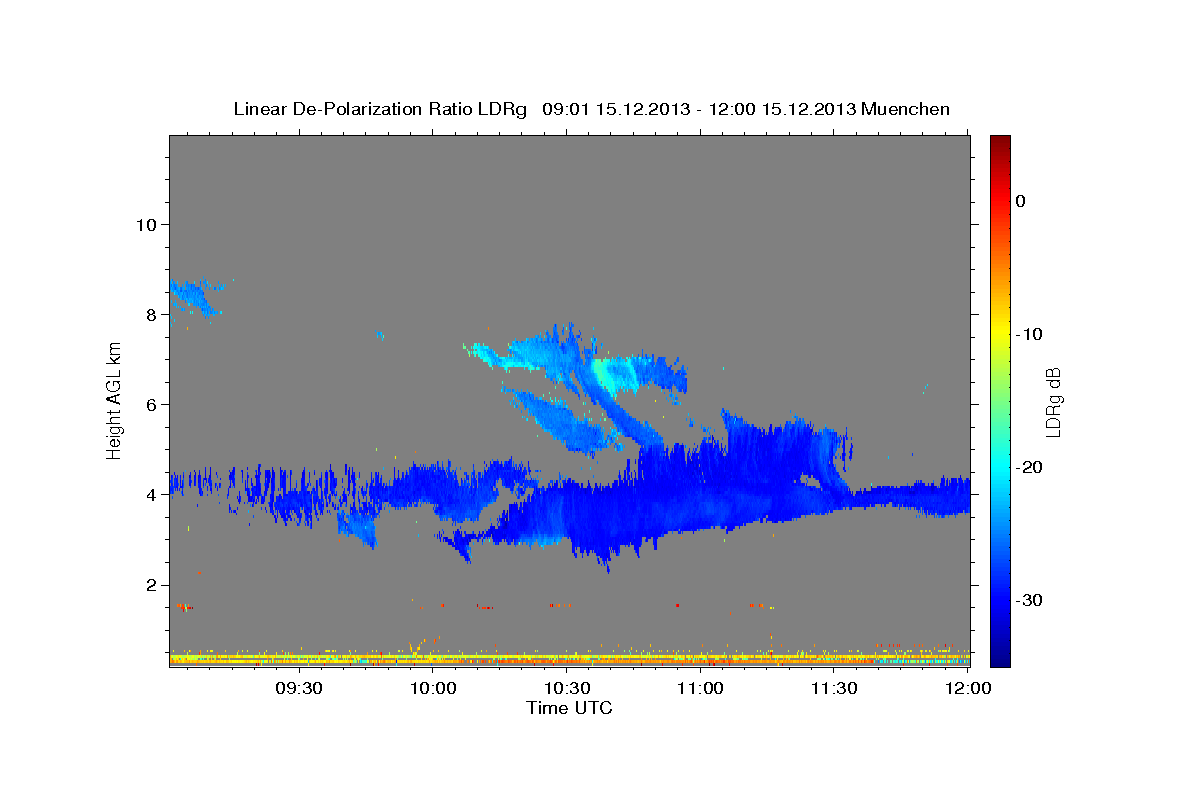1200x800 pixels.
Task: Pick the yellow region of the colorbar
Action: coord(999,330)
